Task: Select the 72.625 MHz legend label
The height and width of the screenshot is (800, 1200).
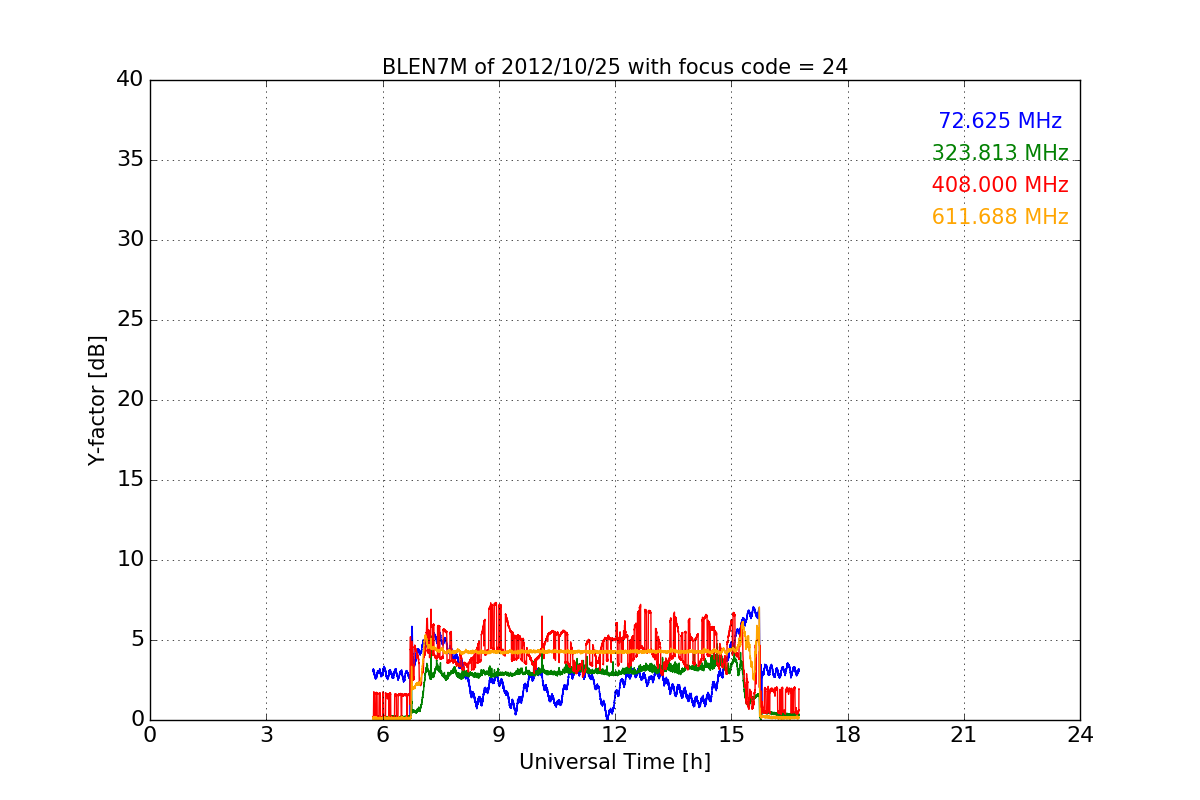Action: click(x=1000, y=121)
